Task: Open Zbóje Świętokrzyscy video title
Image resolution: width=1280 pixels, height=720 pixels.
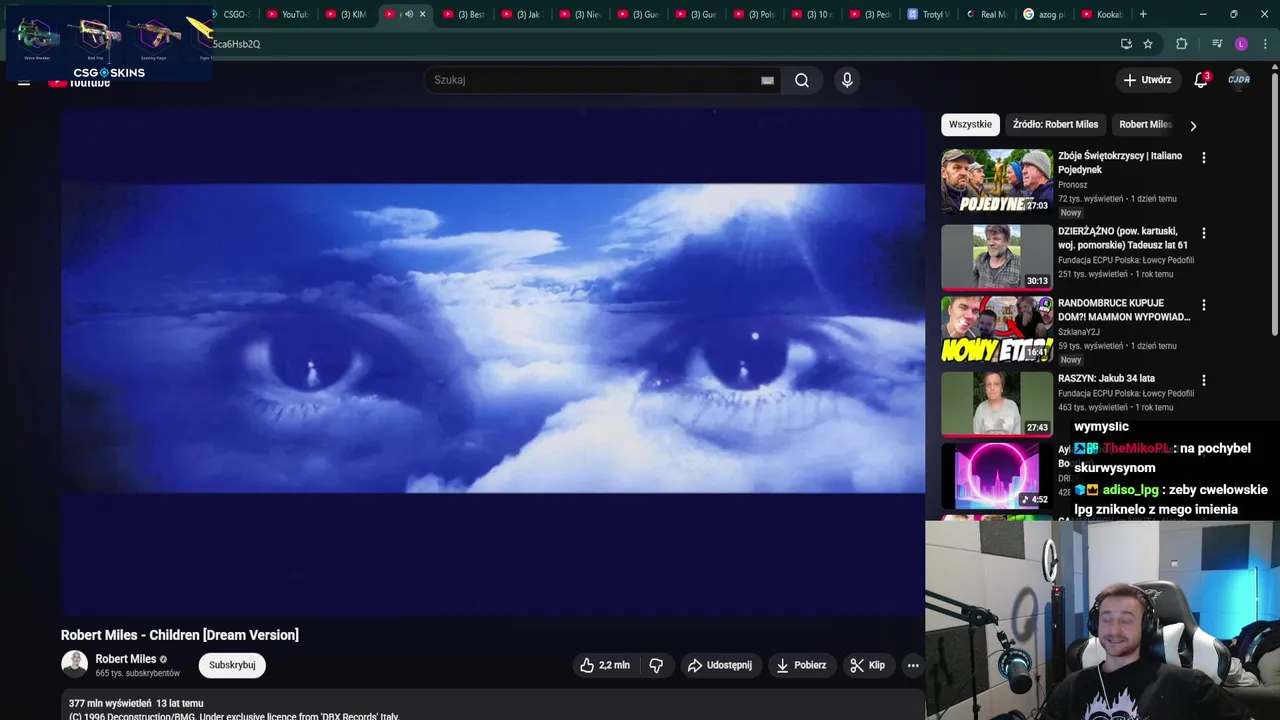Action: [x=1120, y=162]
